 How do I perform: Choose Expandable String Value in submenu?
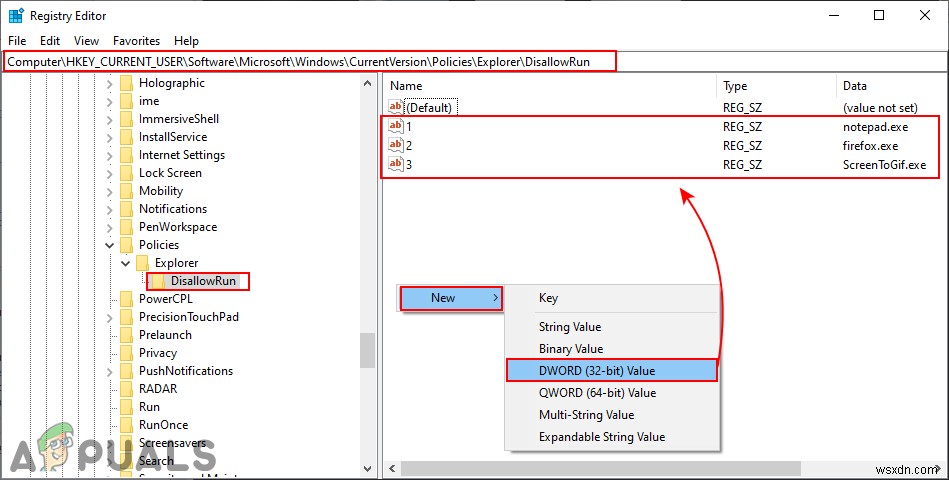coord(612,436)
